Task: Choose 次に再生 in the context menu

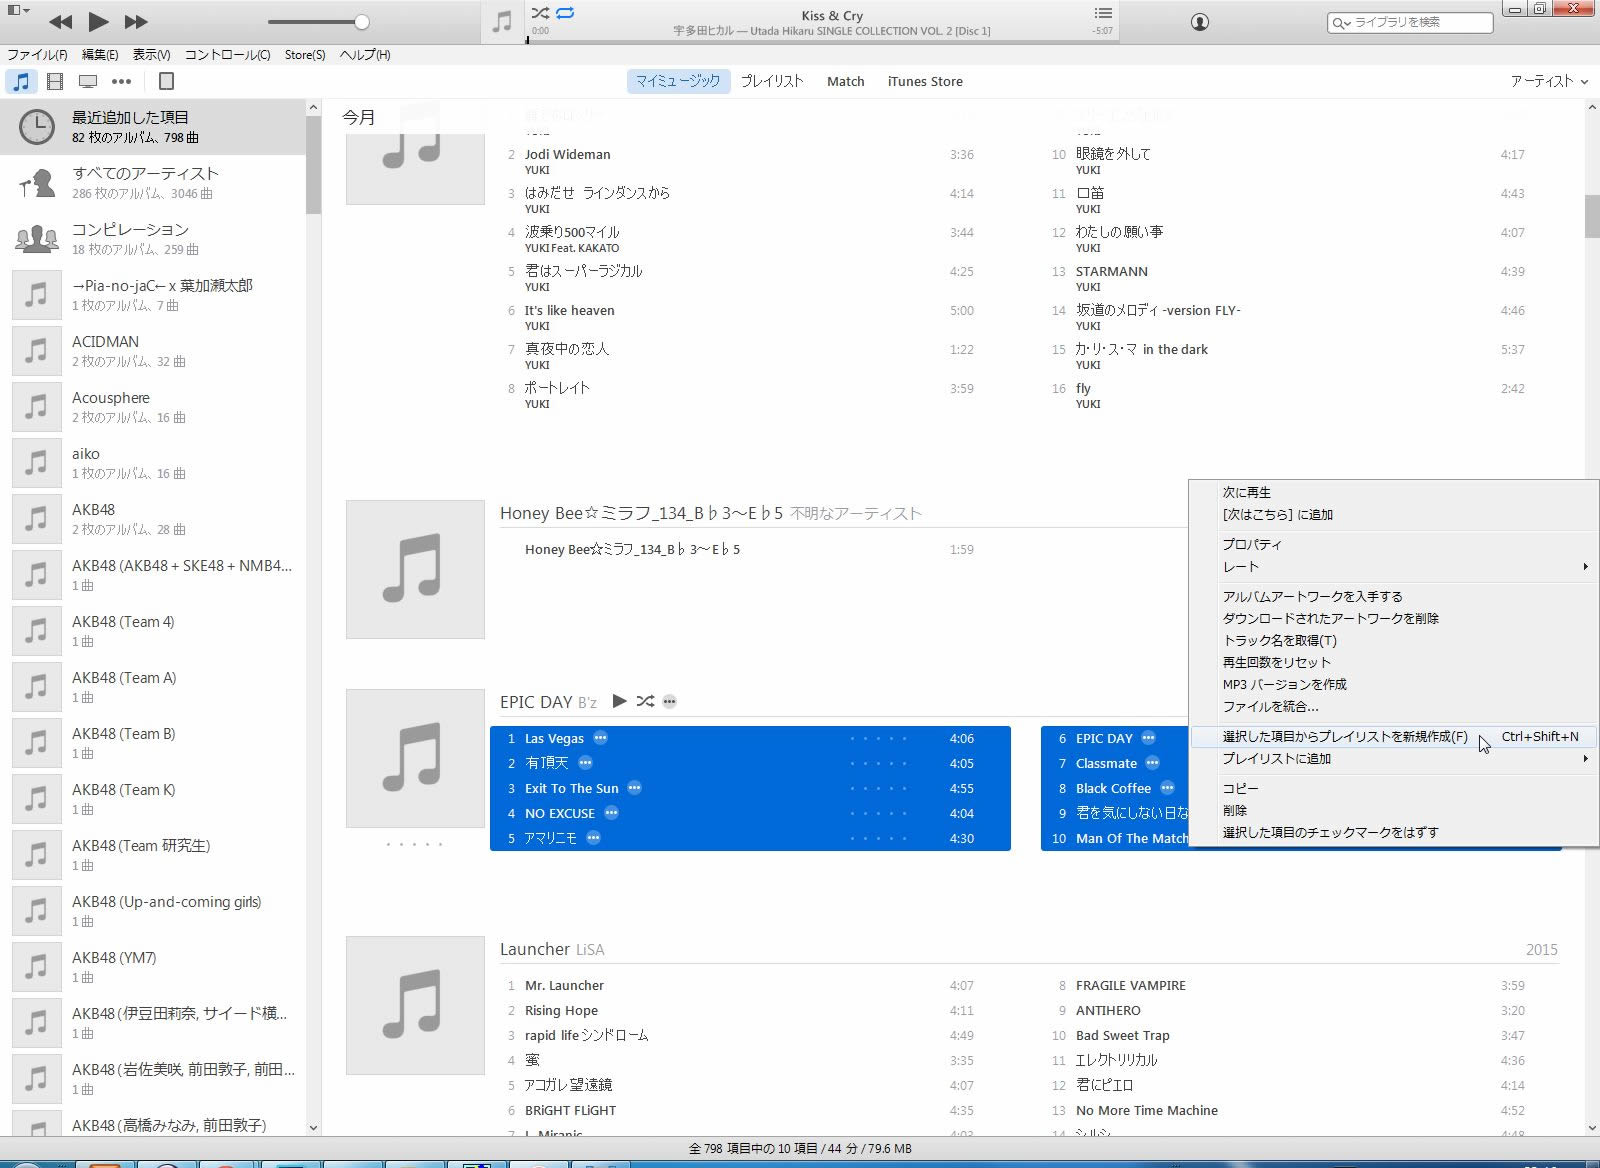Action: click(1394, 492)
